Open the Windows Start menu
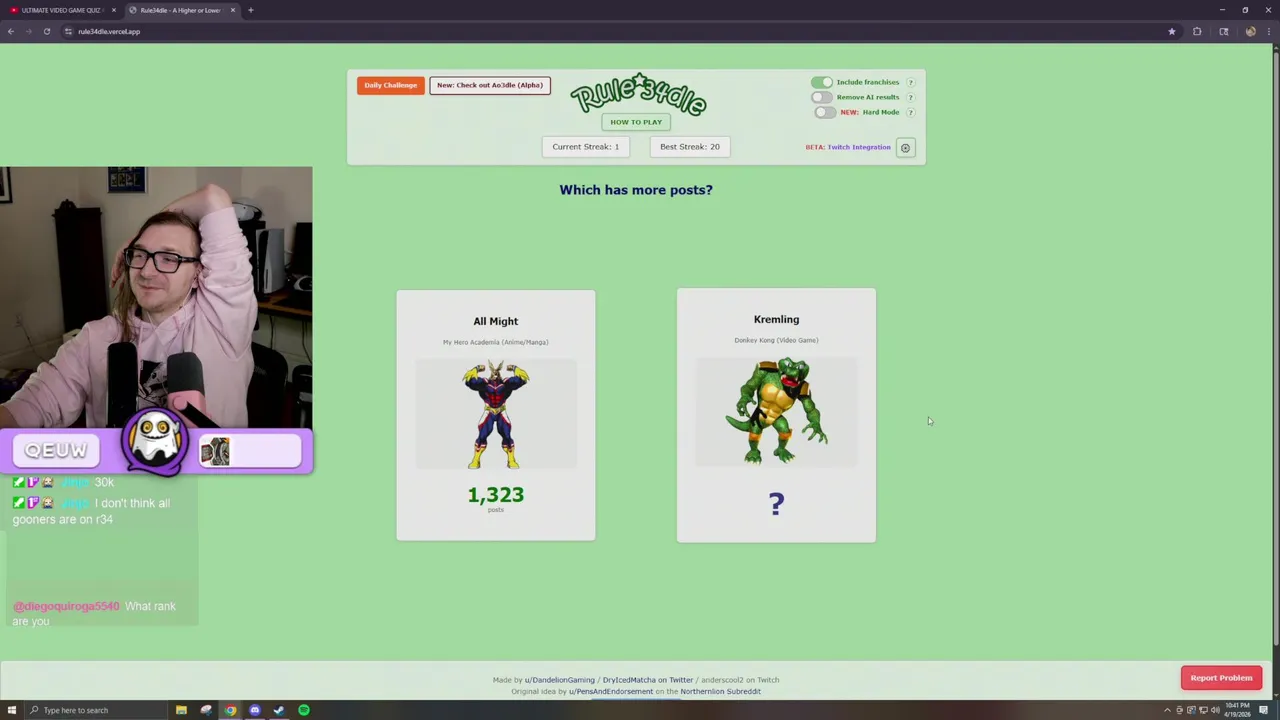1280x720 pixels. click(11, 710)
